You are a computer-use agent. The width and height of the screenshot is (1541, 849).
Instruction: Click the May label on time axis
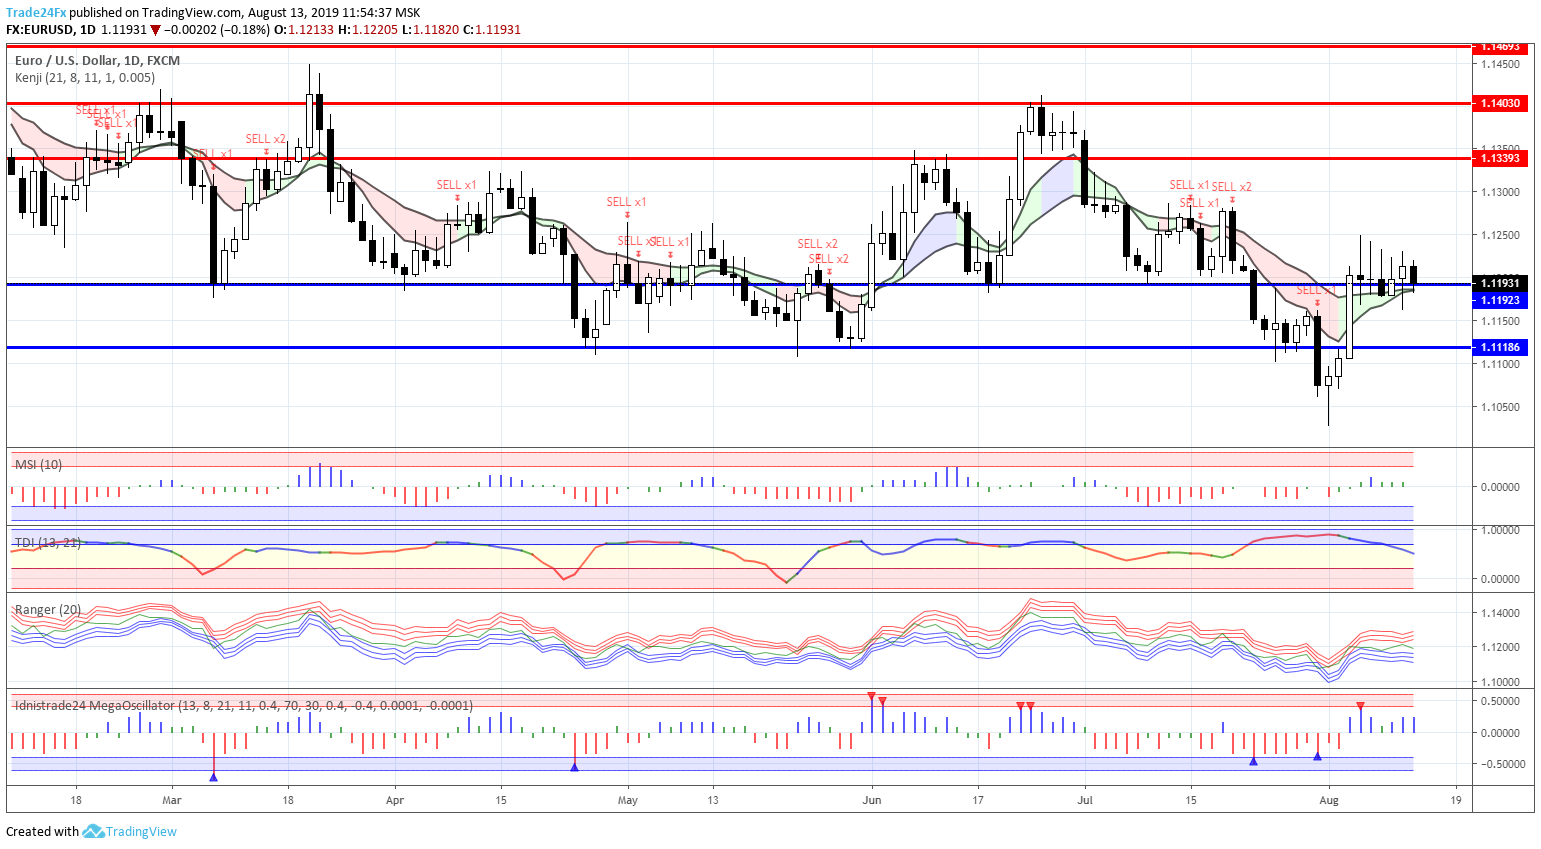coord(628,800)
